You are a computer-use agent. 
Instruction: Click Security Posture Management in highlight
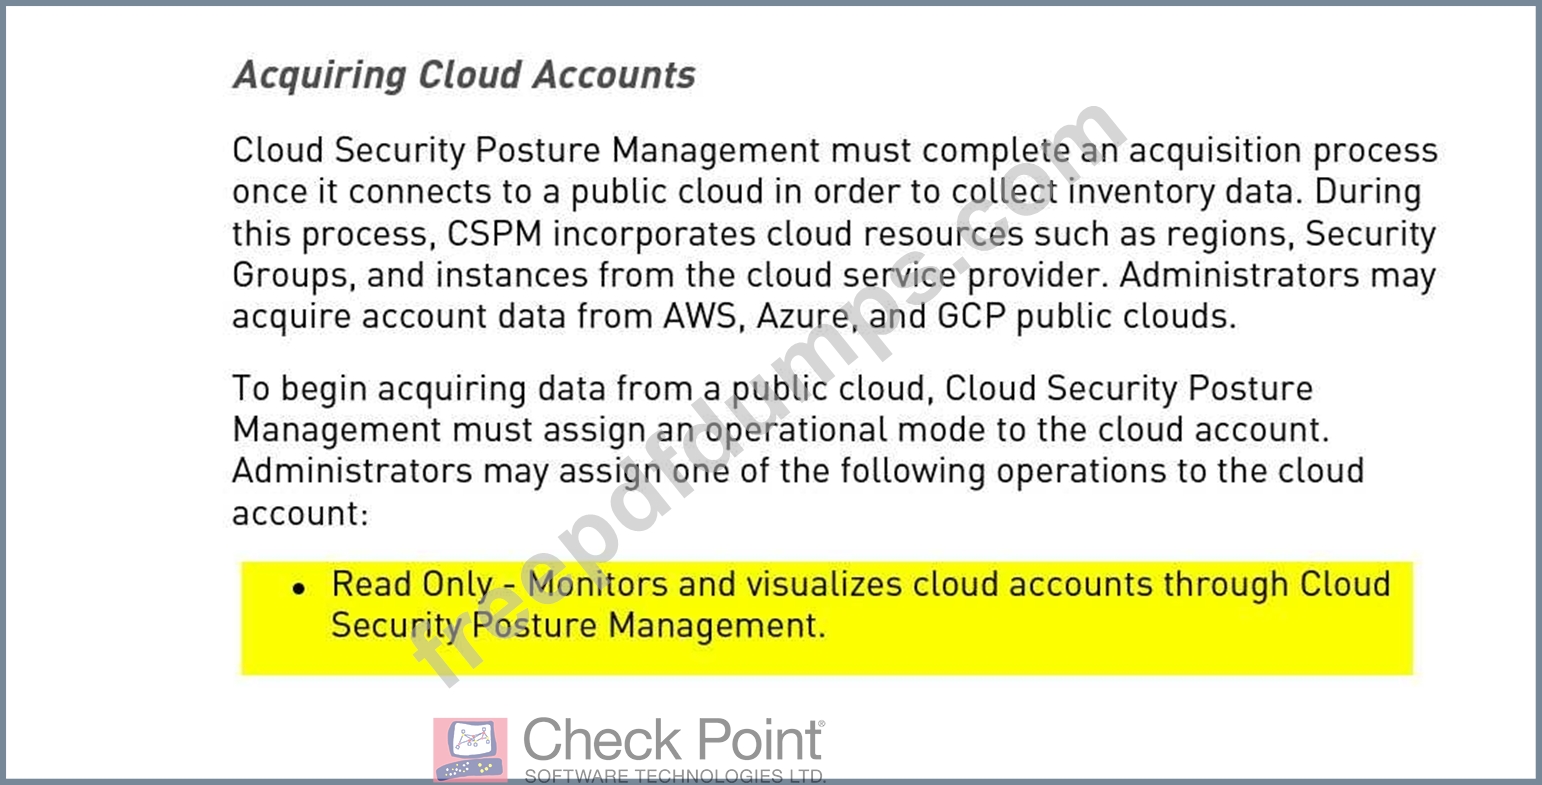[578, 626]
